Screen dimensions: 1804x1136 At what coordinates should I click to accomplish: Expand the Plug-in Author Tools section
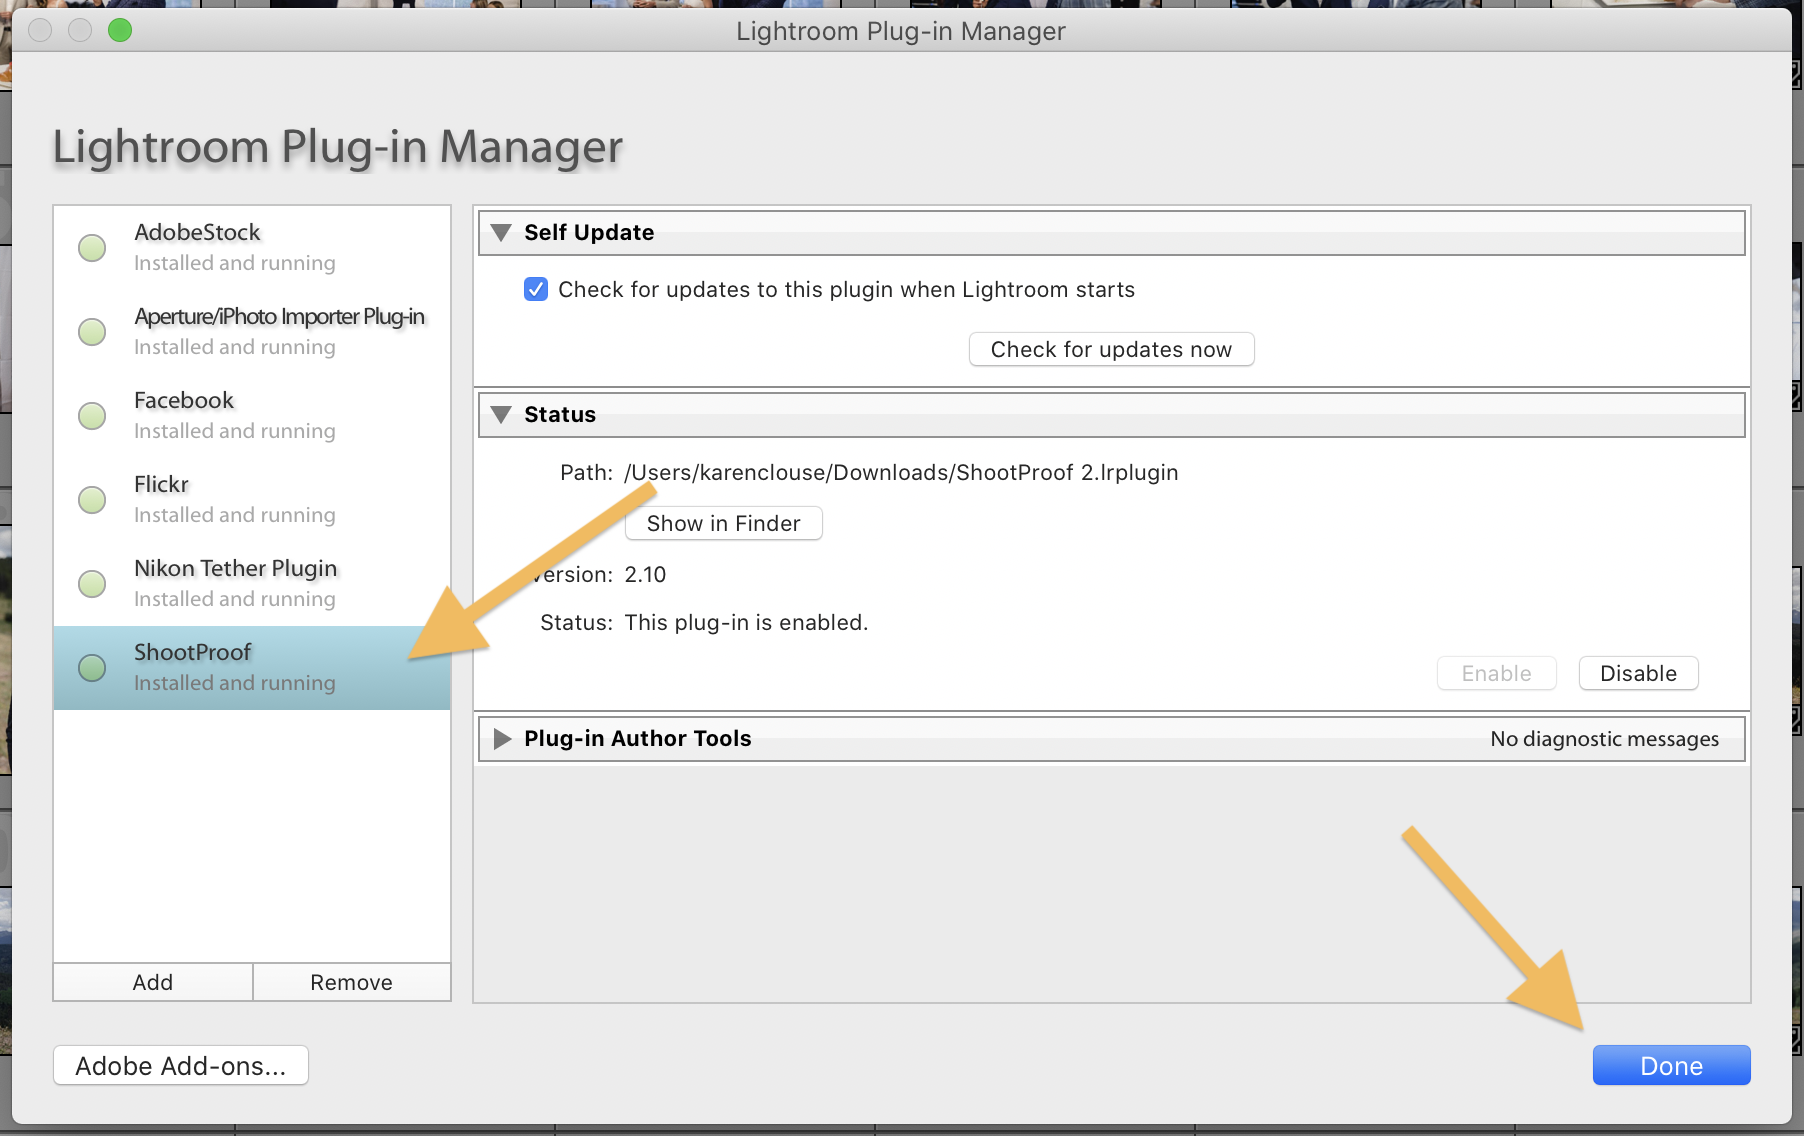[x=502, y=739]
